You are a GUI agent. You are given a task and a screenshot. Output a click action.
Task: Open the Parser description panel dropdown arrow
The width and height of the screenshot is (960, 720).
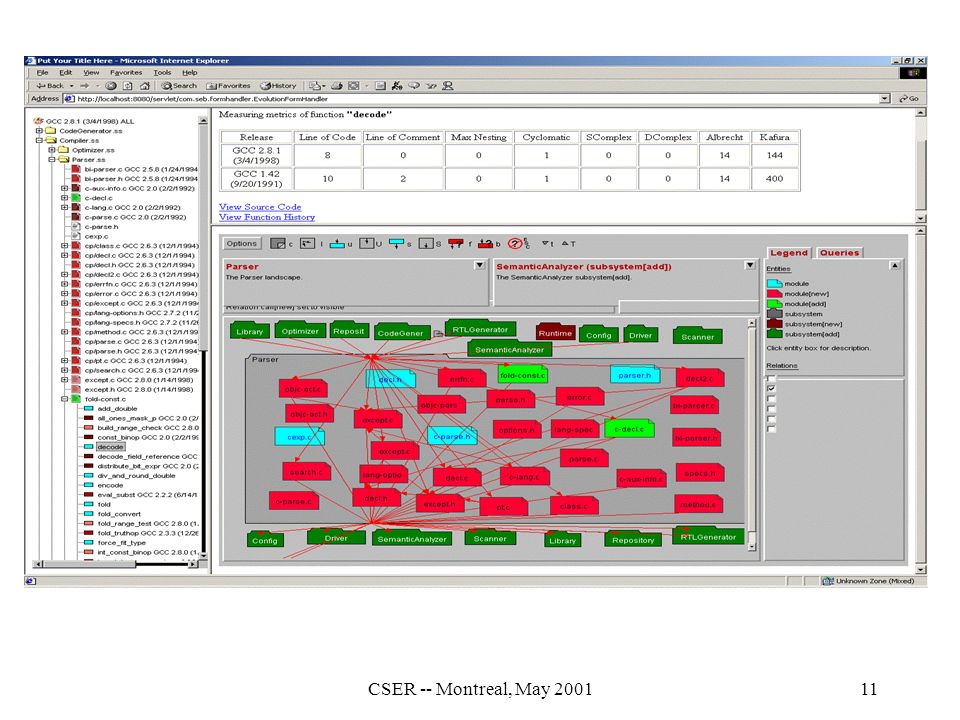tap(480, 265)
